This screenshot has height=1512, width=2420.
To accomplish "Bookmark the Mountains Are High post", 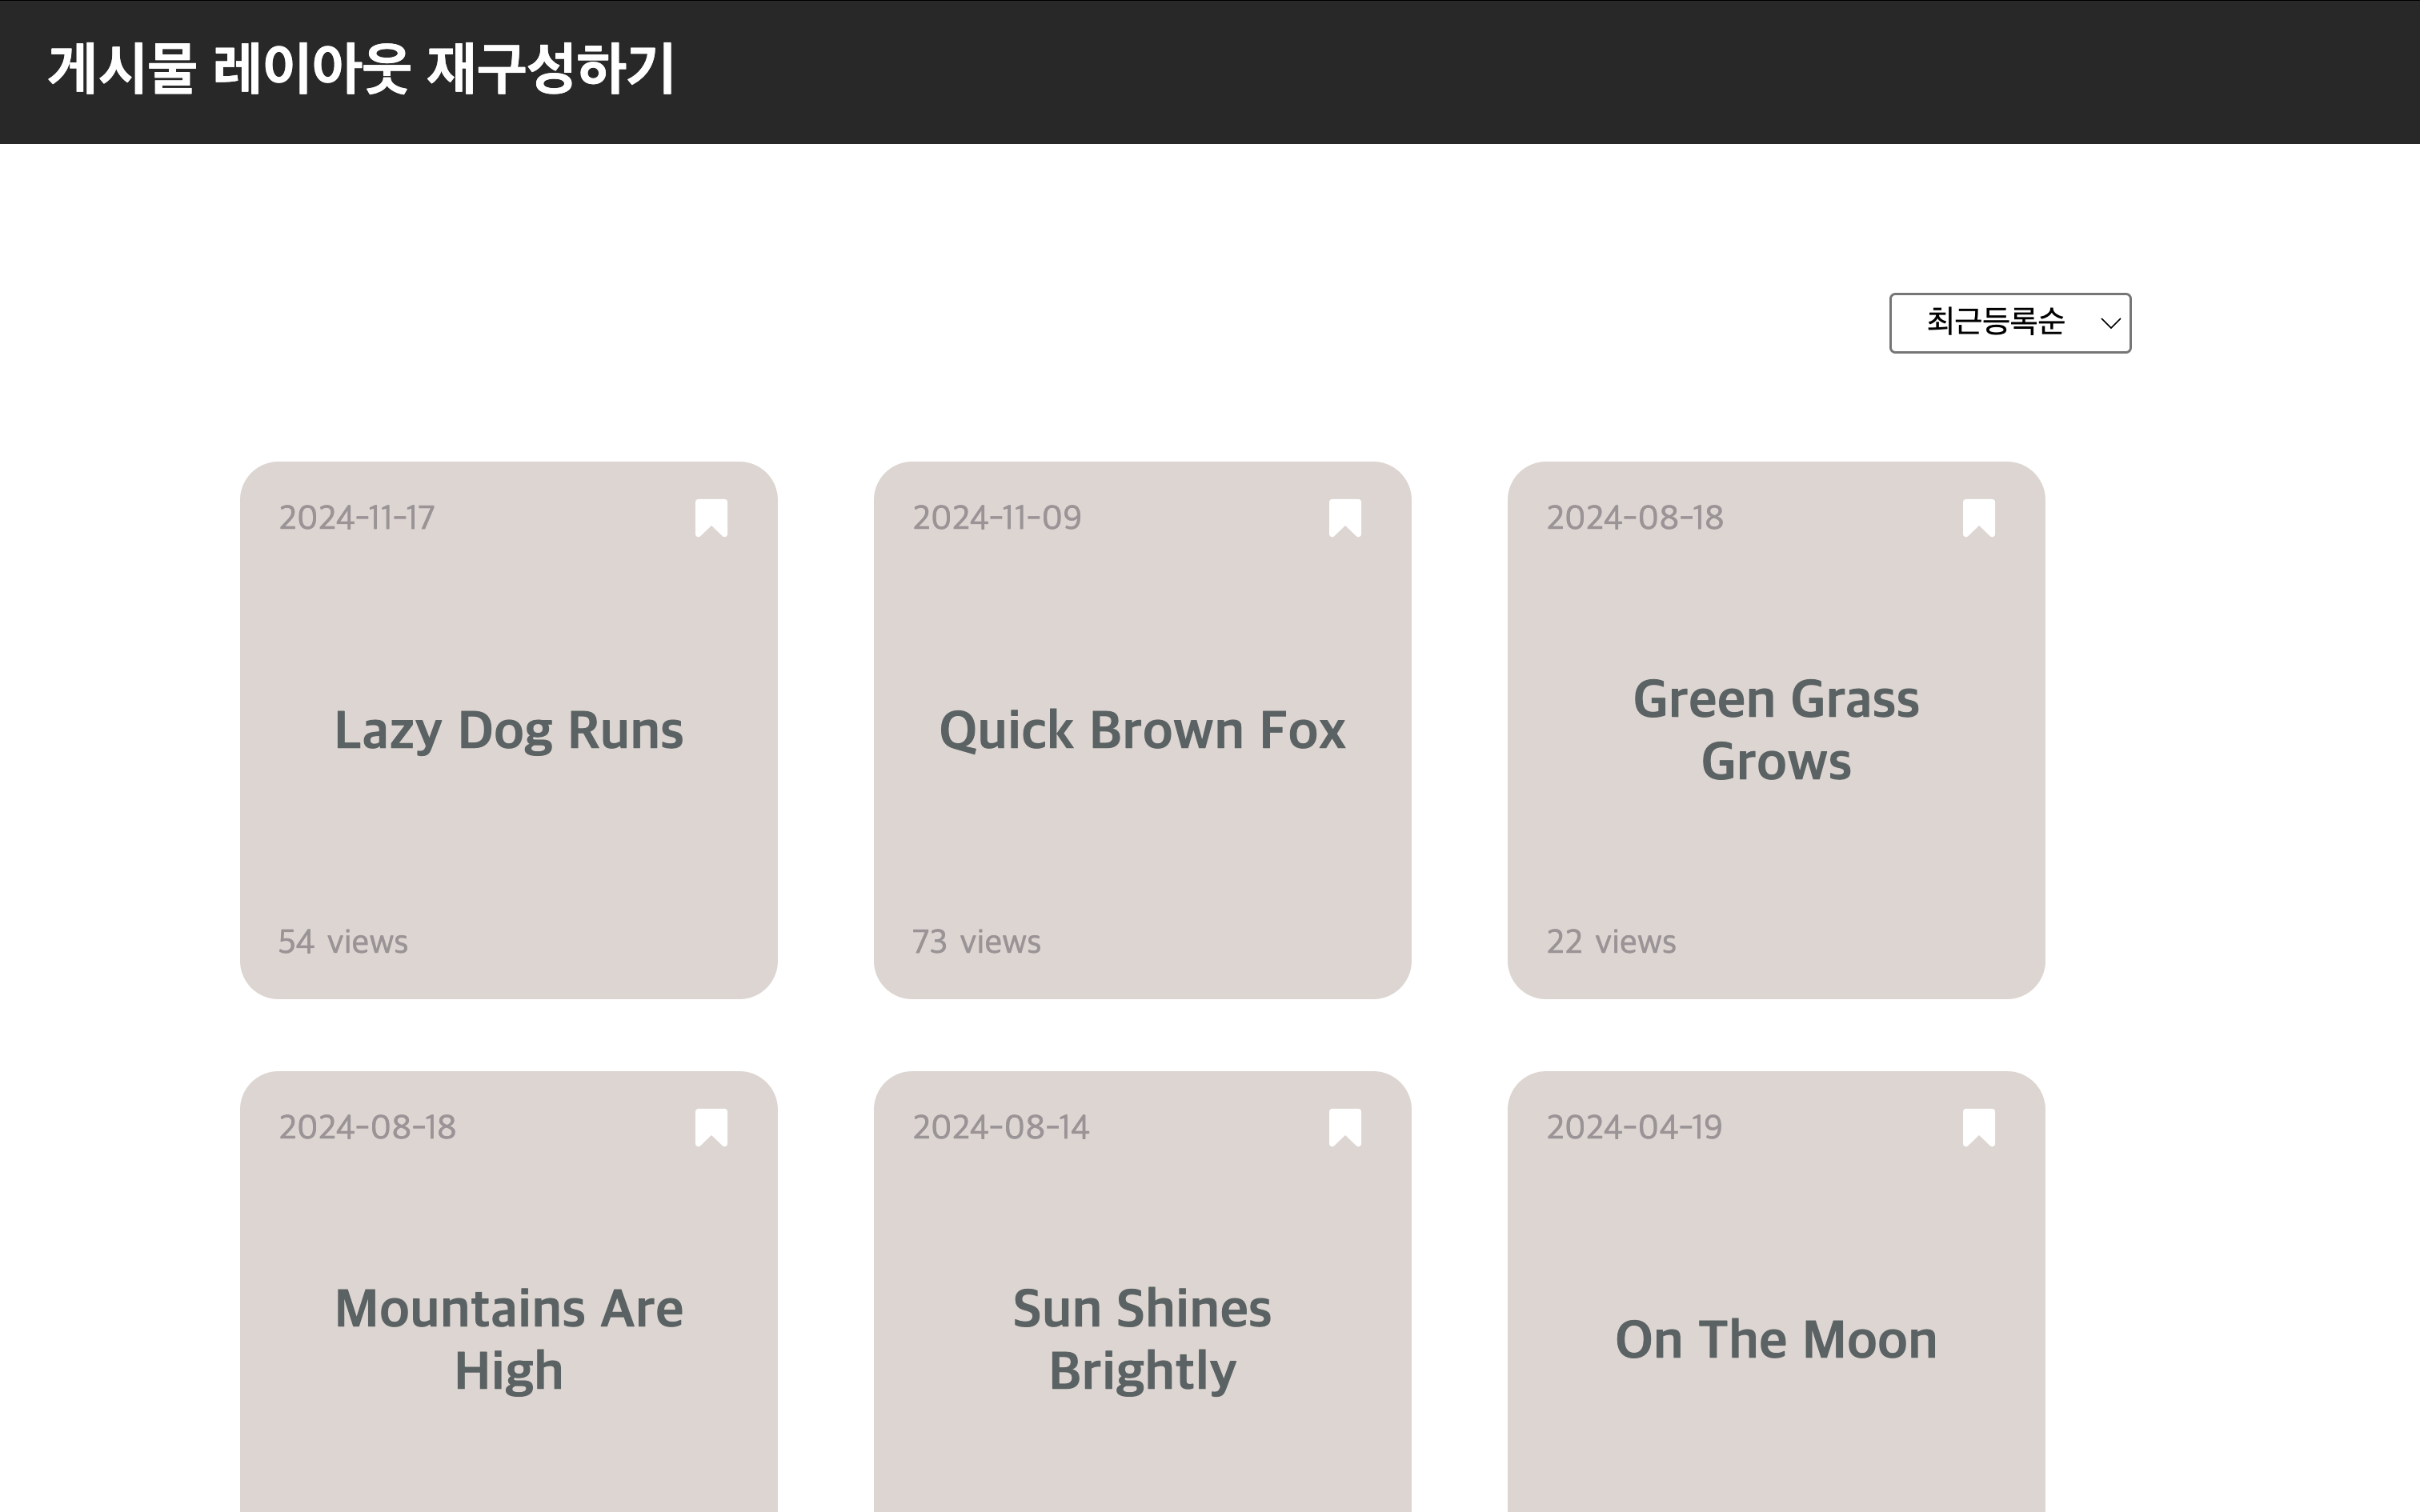I will (711, 1128).
